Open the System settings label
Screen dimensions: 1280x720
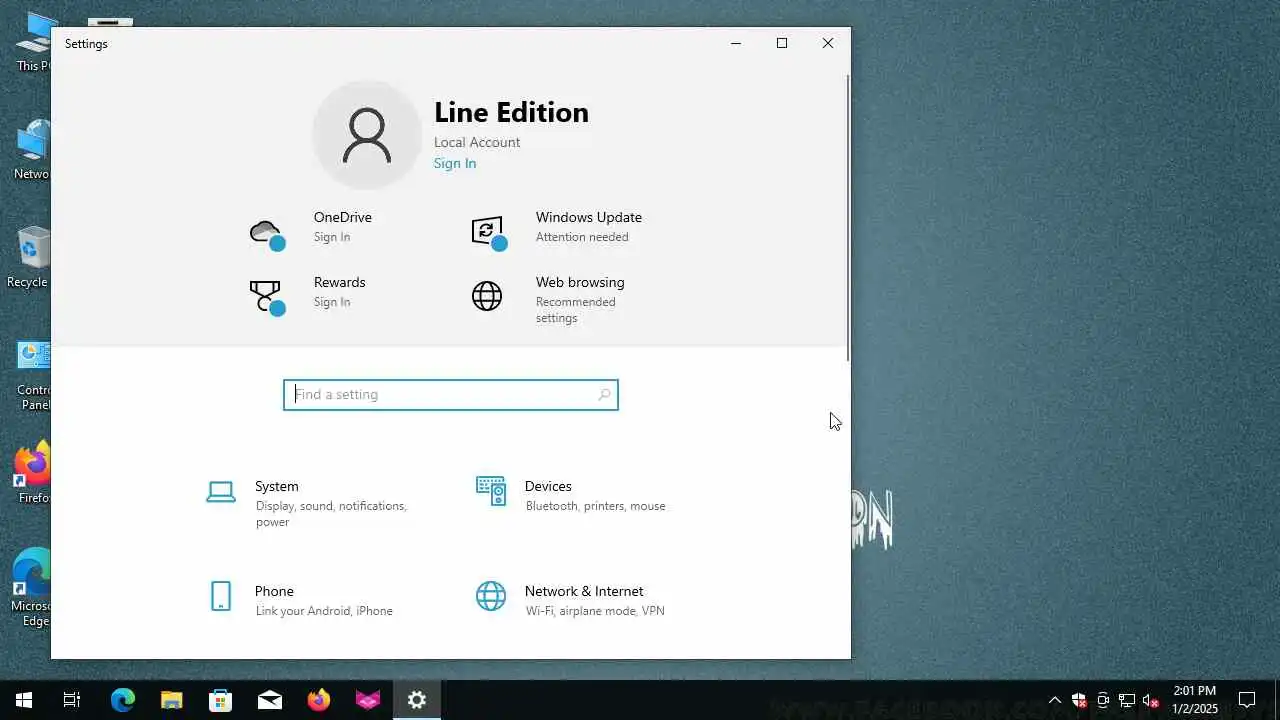(277, 486)
